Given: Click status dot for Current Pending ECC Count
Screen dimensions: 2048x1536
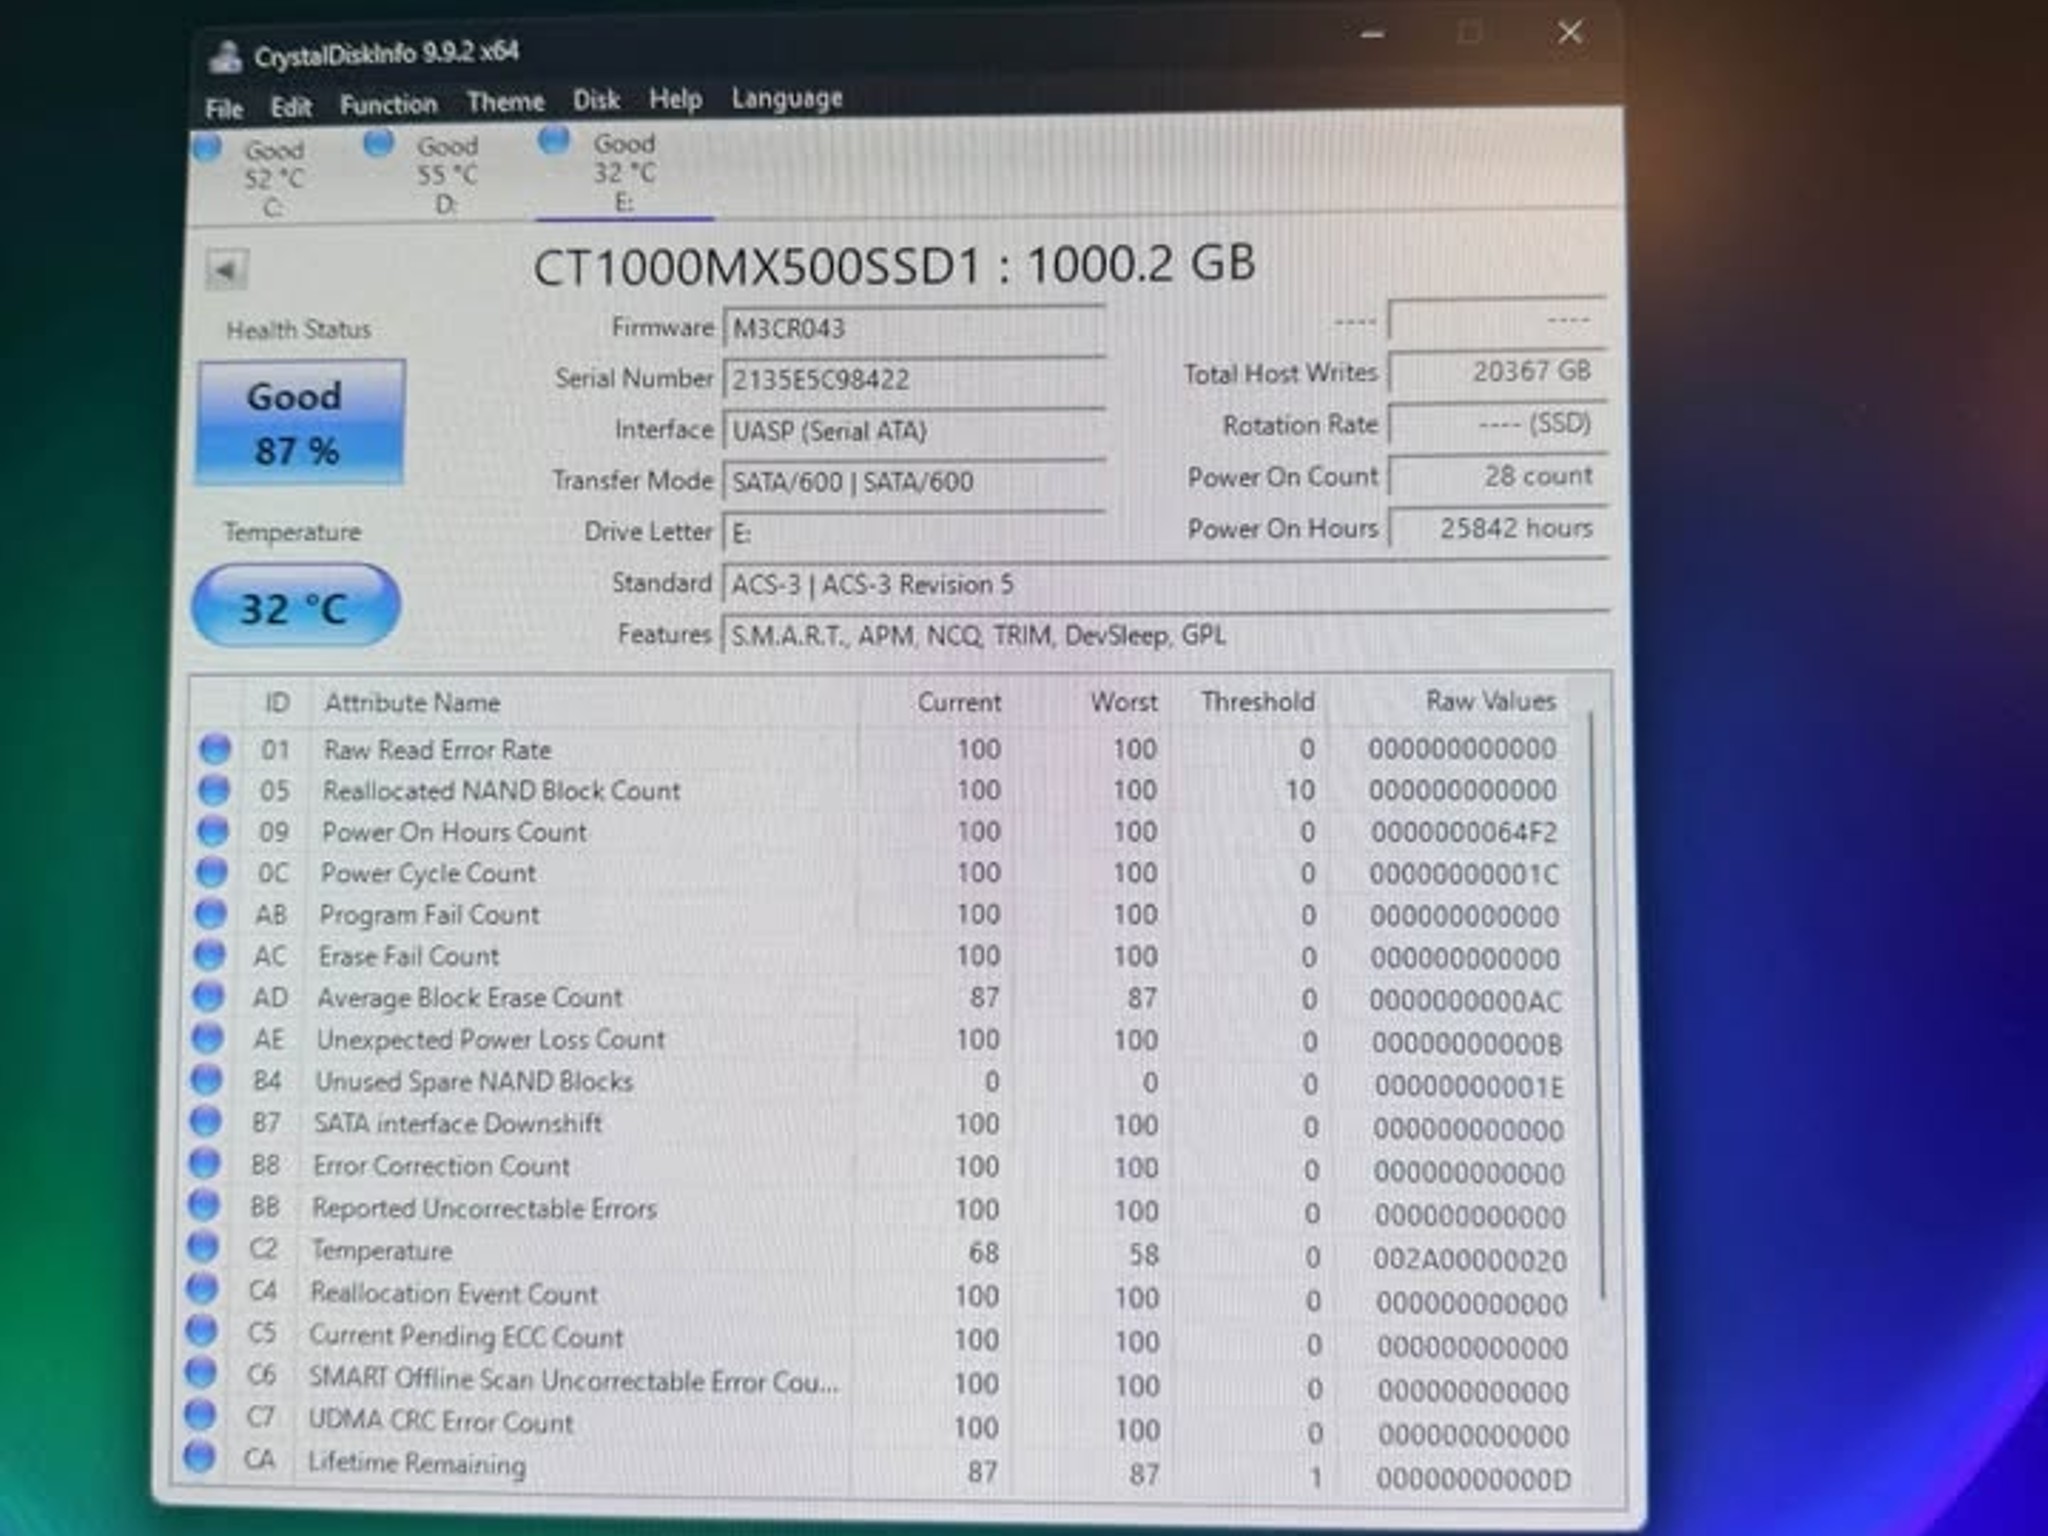Looking at the screenshot, I should (202, 1332).
